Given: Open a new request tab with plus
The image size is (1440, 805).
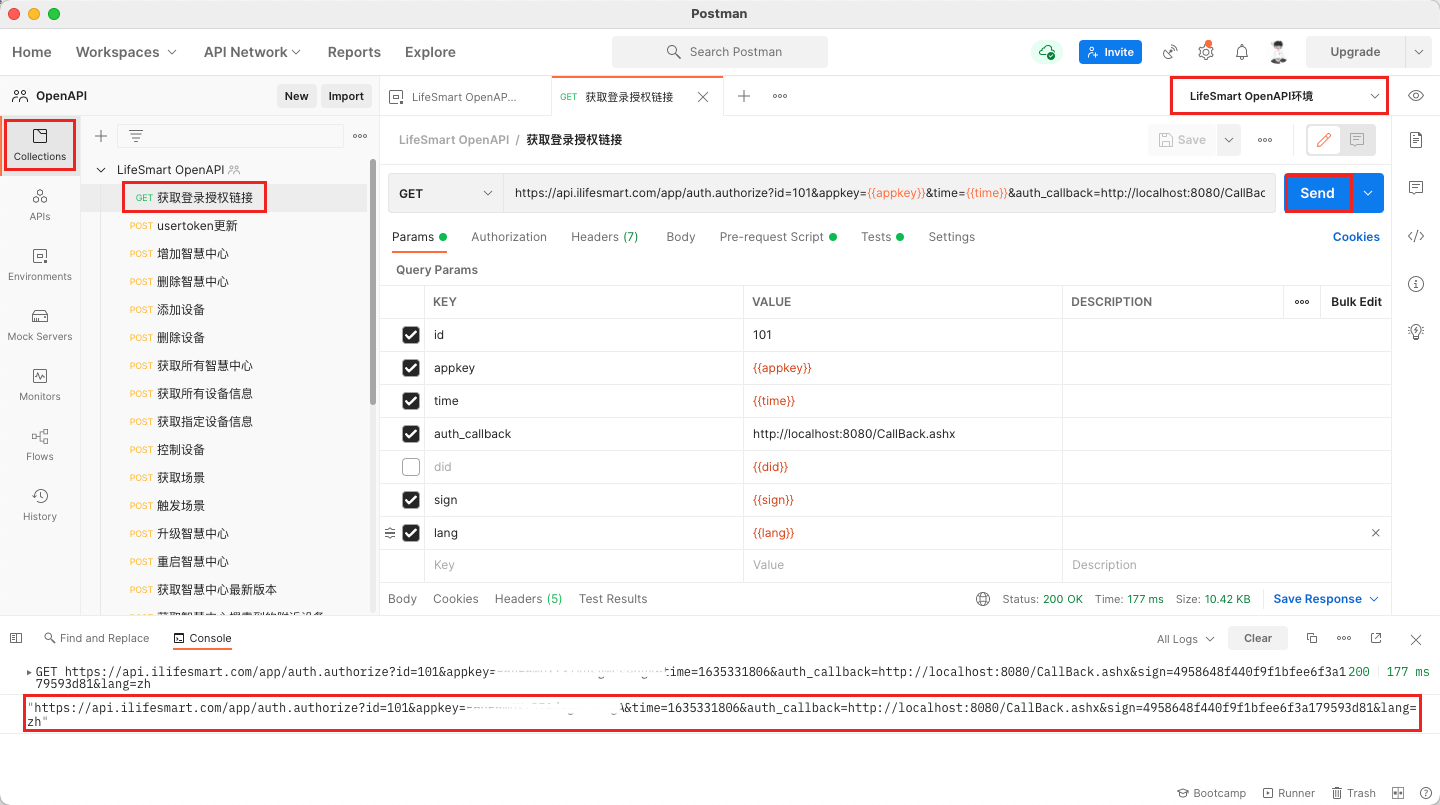Looking at the screenshot, I should pos(744,96).
